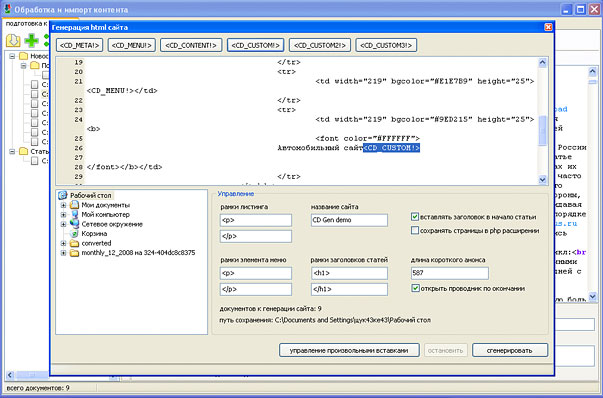
Task: Focus рамки элемента меню opening <p> field
Action: click(x=256, y=273)
